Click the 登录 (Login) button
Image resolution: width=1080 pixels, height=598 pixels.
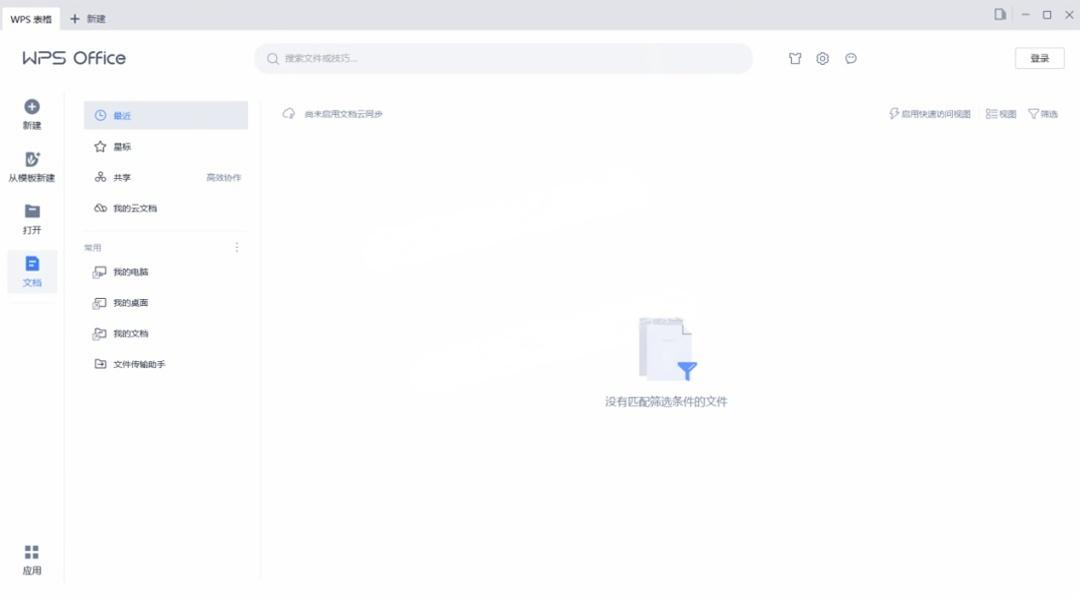click(x=1039, y=59)
